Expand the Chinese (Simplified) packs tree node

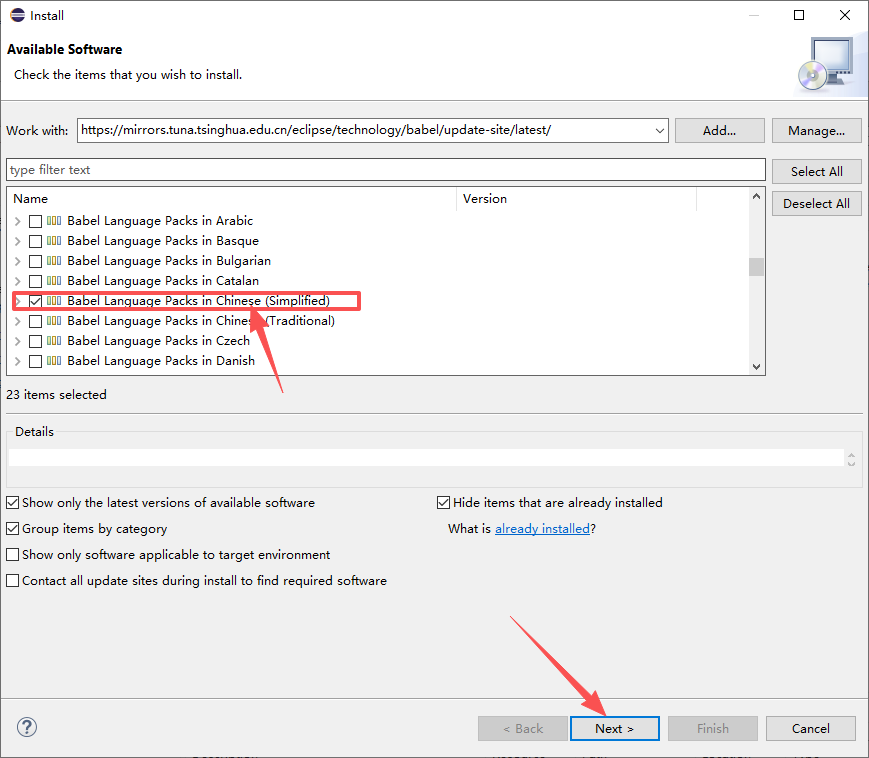click(18, 301)
